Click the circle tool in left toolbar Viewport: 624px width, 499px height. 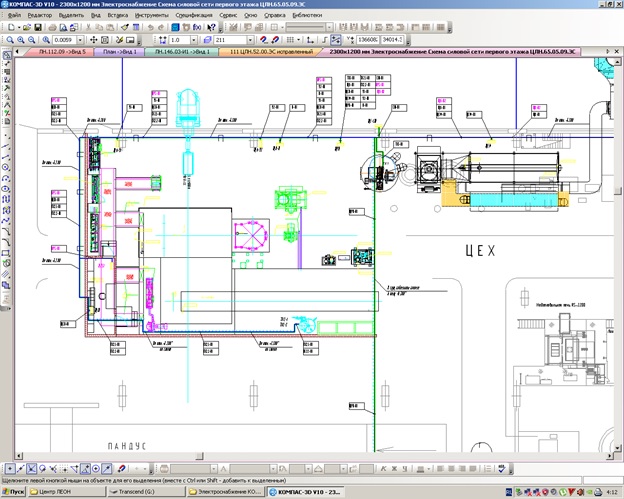(x=6, y=168)
